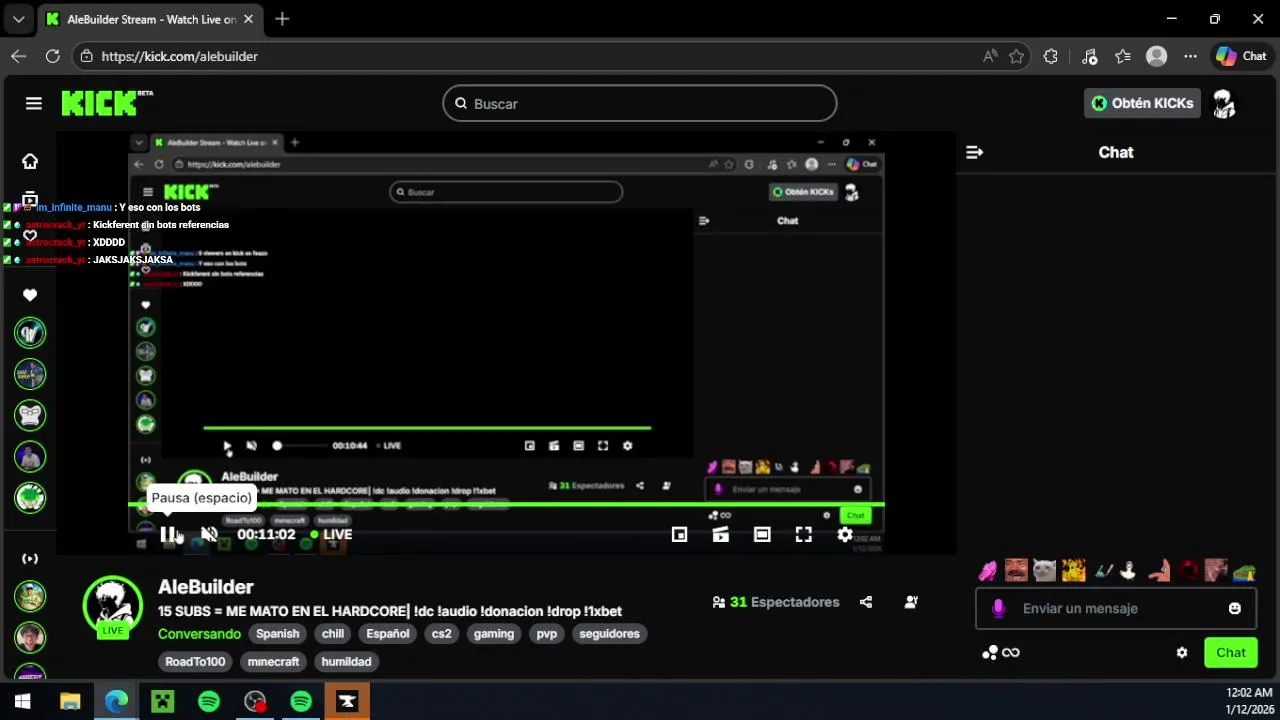1280x720 pixels.
Task: Open the Windows Start menu
Action: pyautogui.click(x=23, y=702)
